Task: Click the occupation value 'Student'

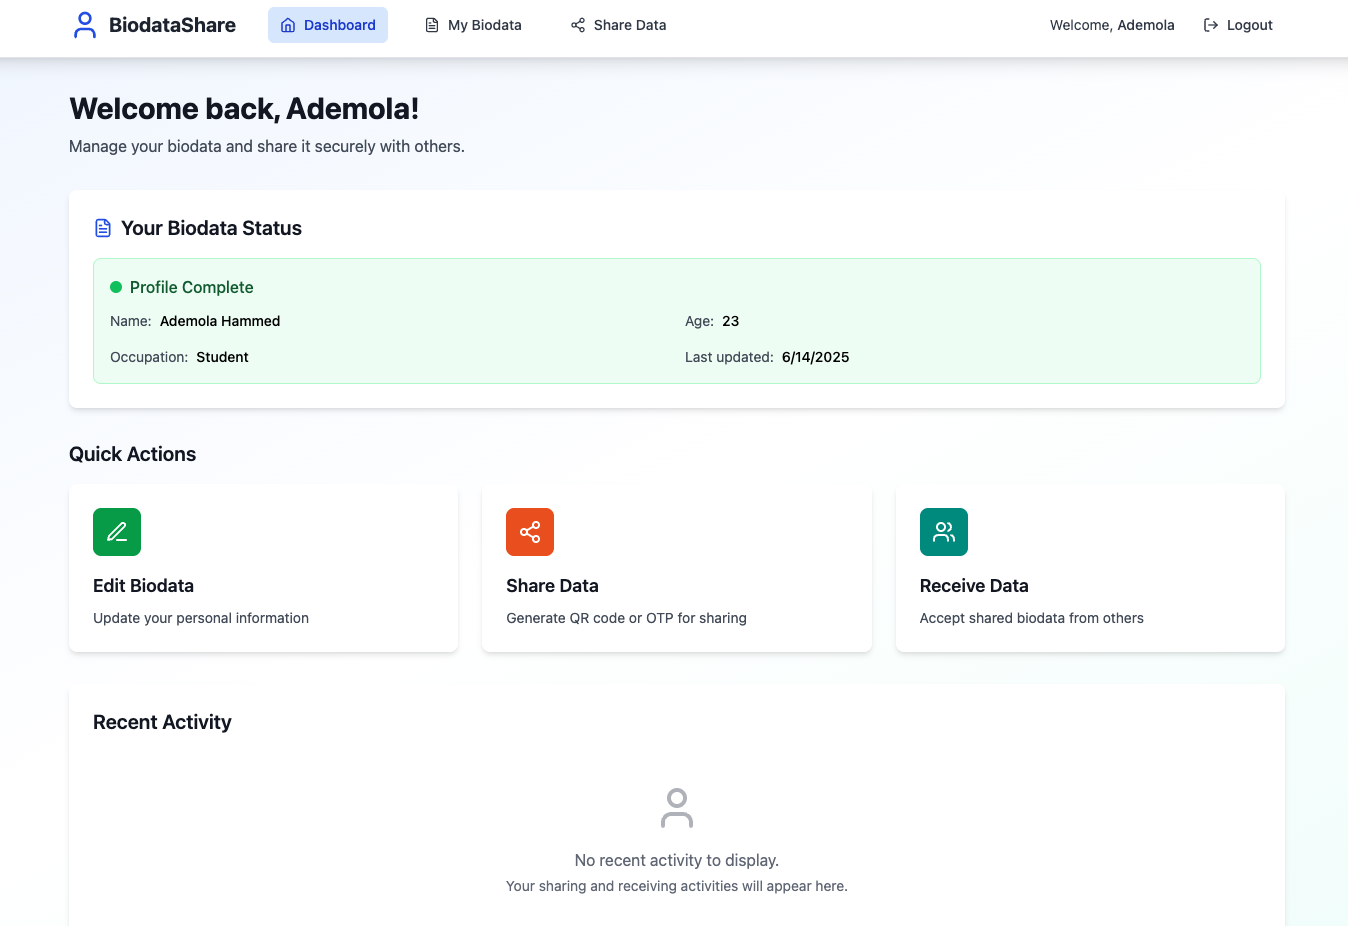Action: click(222, 357)
